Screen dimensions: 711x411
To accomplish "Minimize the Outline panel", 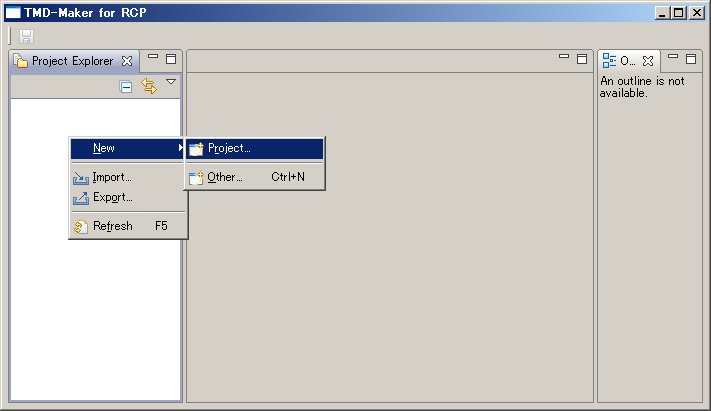I will [673, 57].
